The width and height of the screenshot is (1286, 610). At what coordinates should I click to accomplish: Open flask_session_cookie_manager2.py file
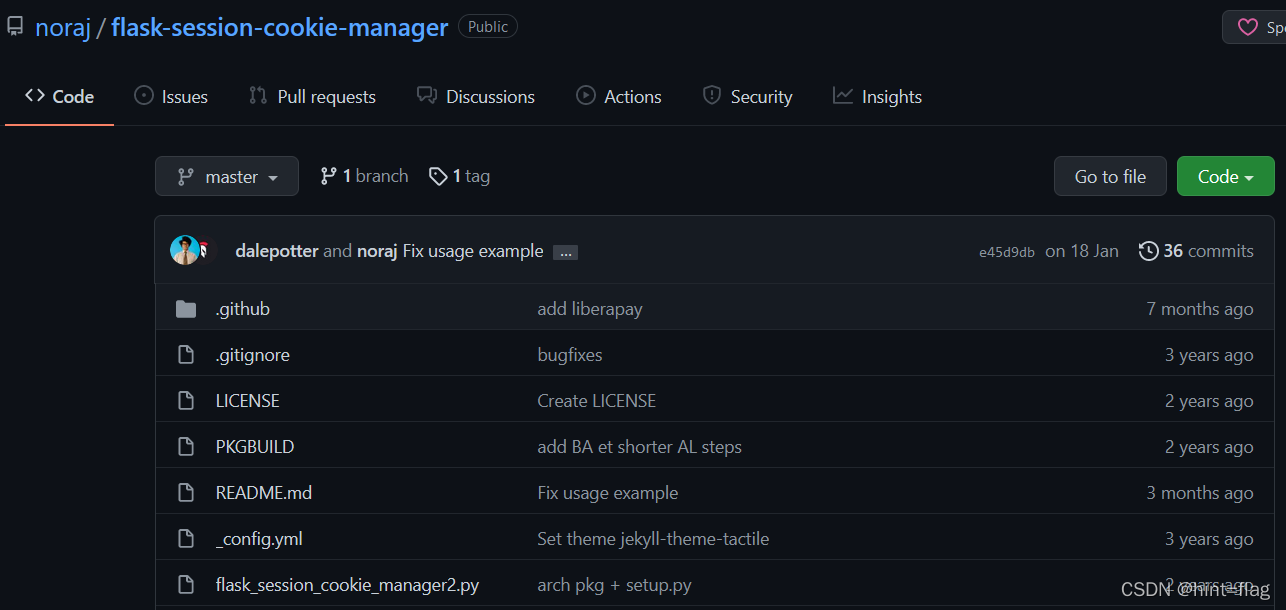(x=348, y=585)
